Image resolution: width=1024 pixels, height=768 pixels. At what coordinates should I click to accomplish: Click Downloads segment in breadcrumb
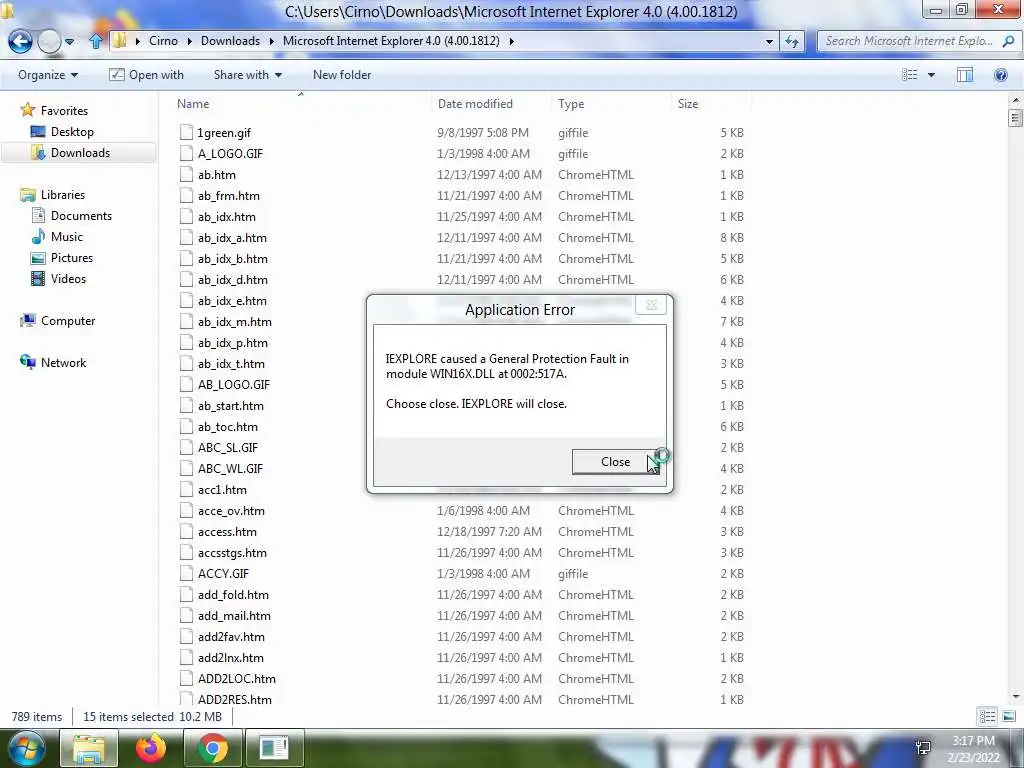(230, 41)
